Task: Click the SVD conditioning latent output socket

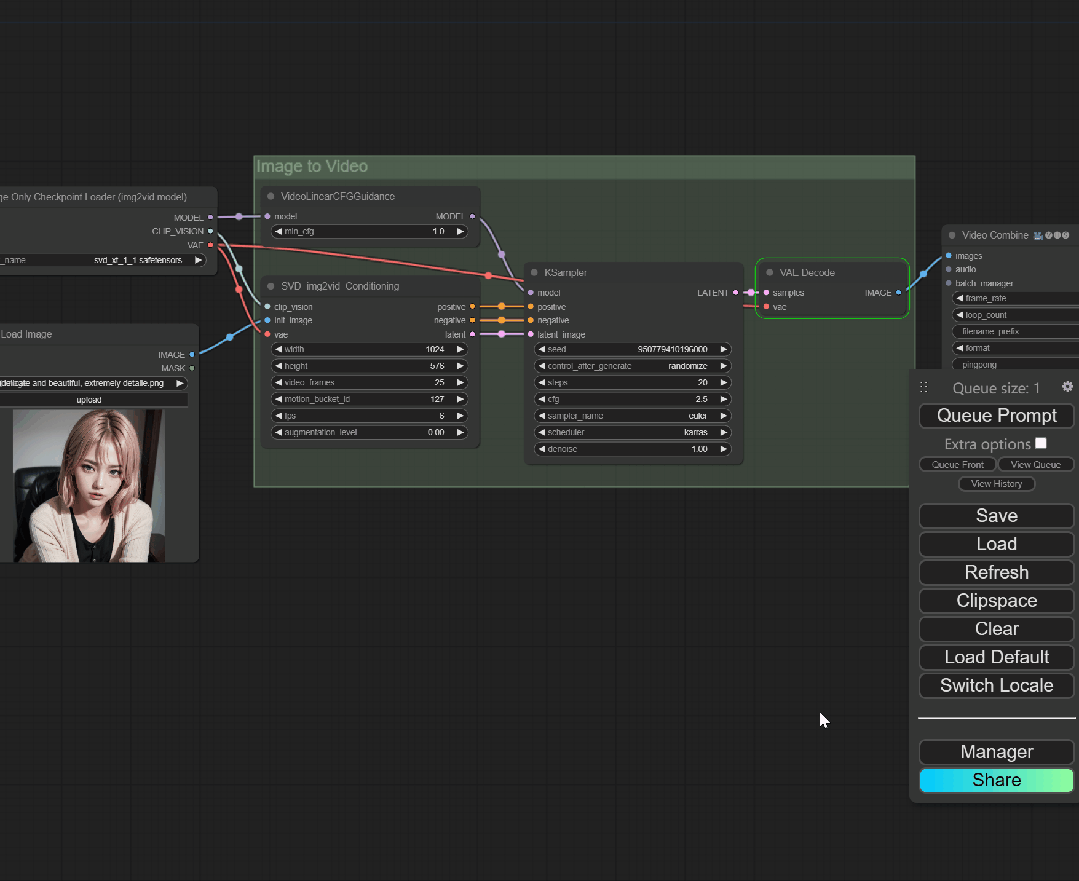Action: [x=472, y=335]
